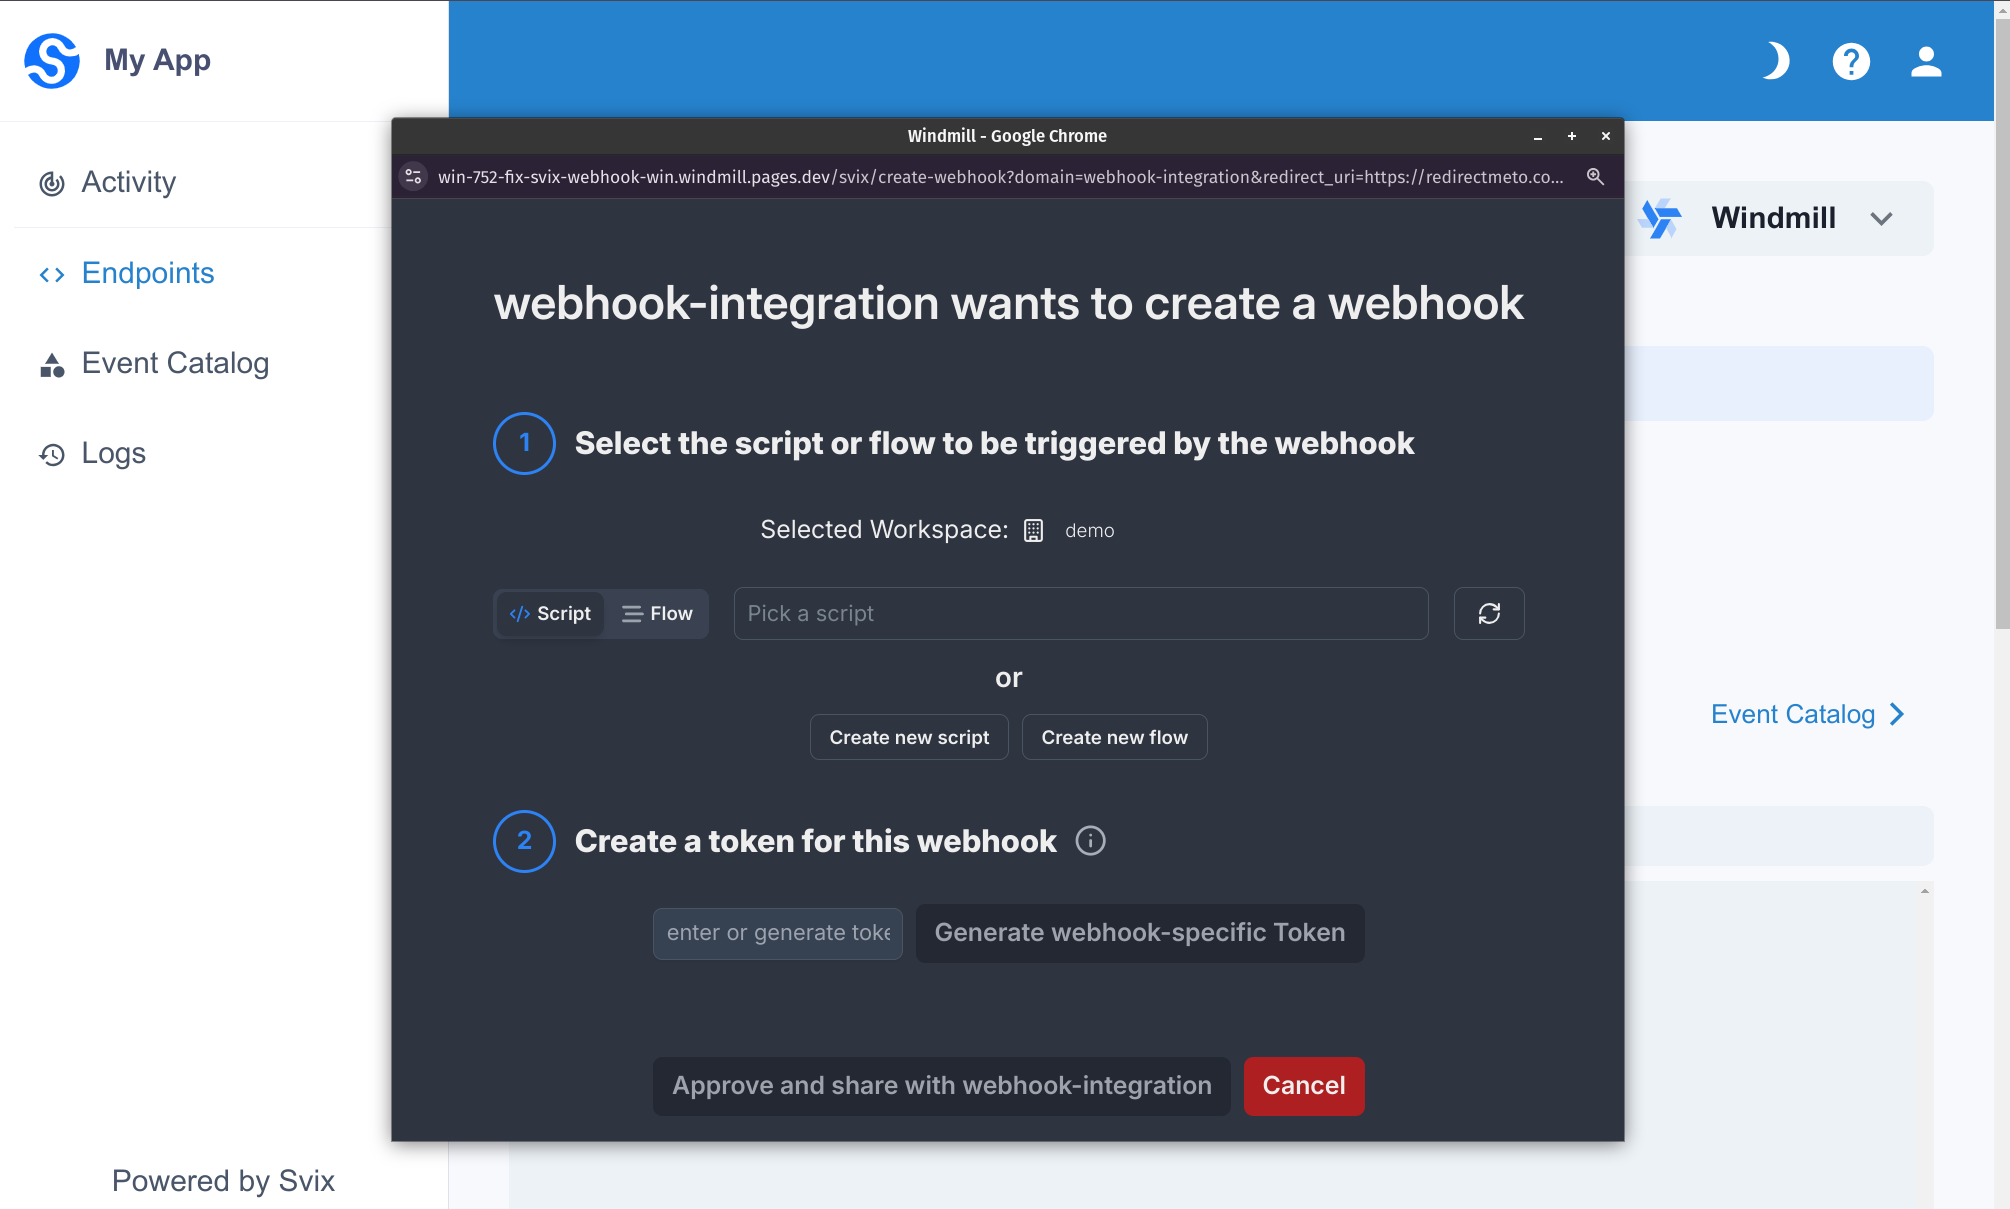Click the Event Catalog shapes icon

52,365
